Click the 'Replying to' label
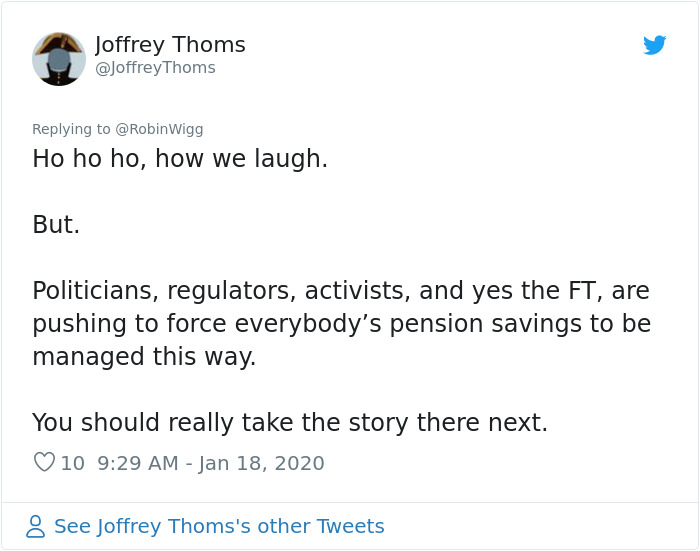This screenshot has height=551, width=700. 72,129
